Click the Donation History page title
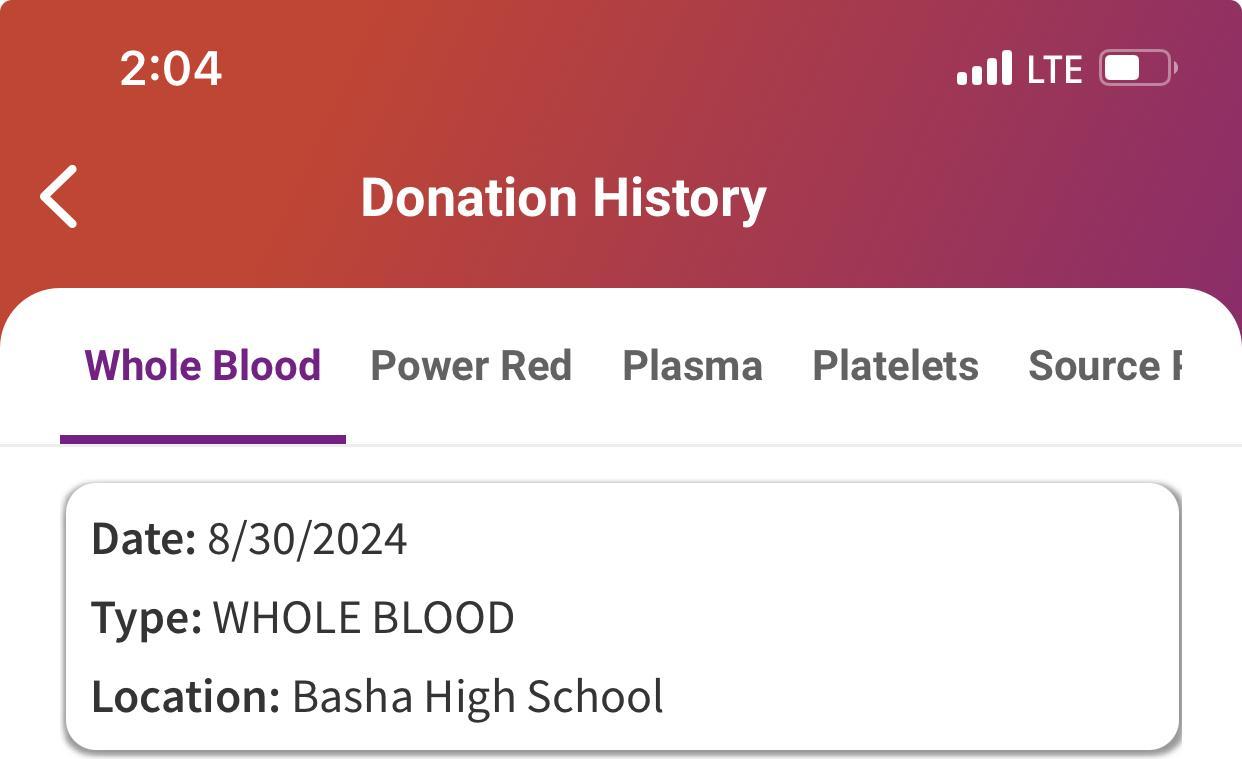This screenshot has width=1242, height=759. click(x=563, y=197)
